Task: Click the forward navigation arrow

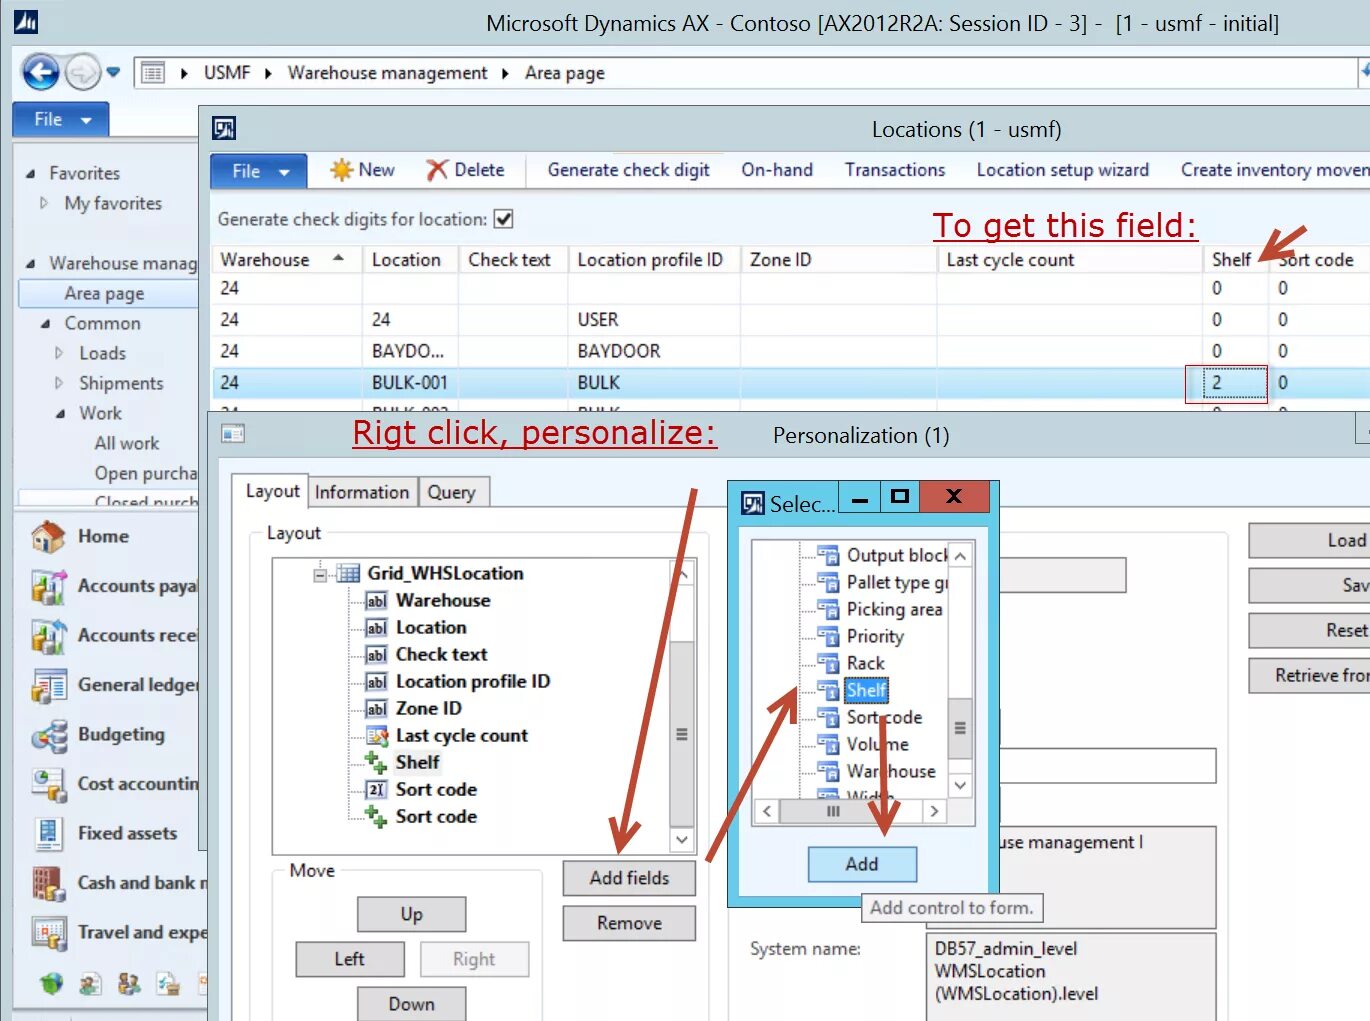Action: (x=83, y=72)
